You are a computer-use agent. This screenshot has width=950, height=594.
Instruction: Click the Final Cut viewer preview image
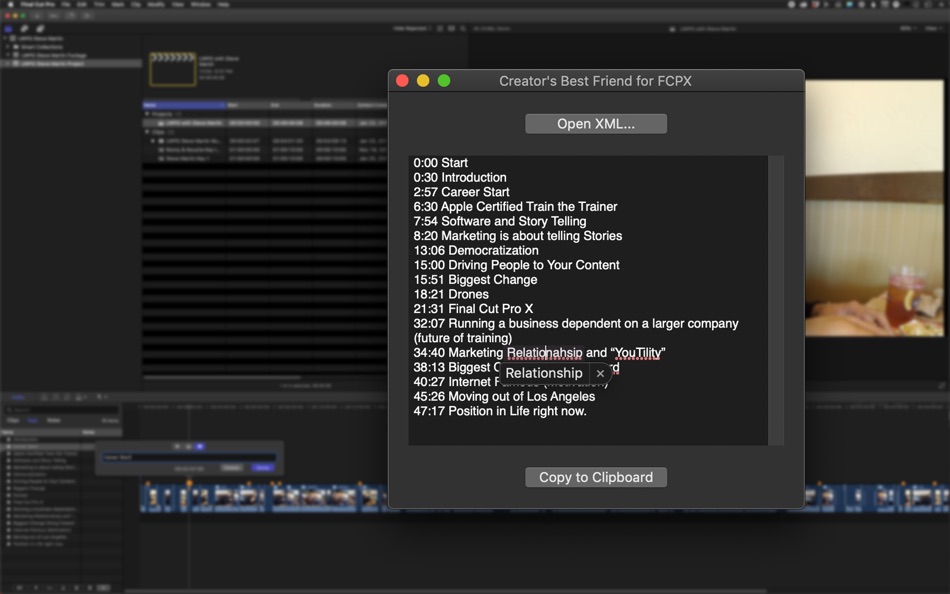point(874,208)
